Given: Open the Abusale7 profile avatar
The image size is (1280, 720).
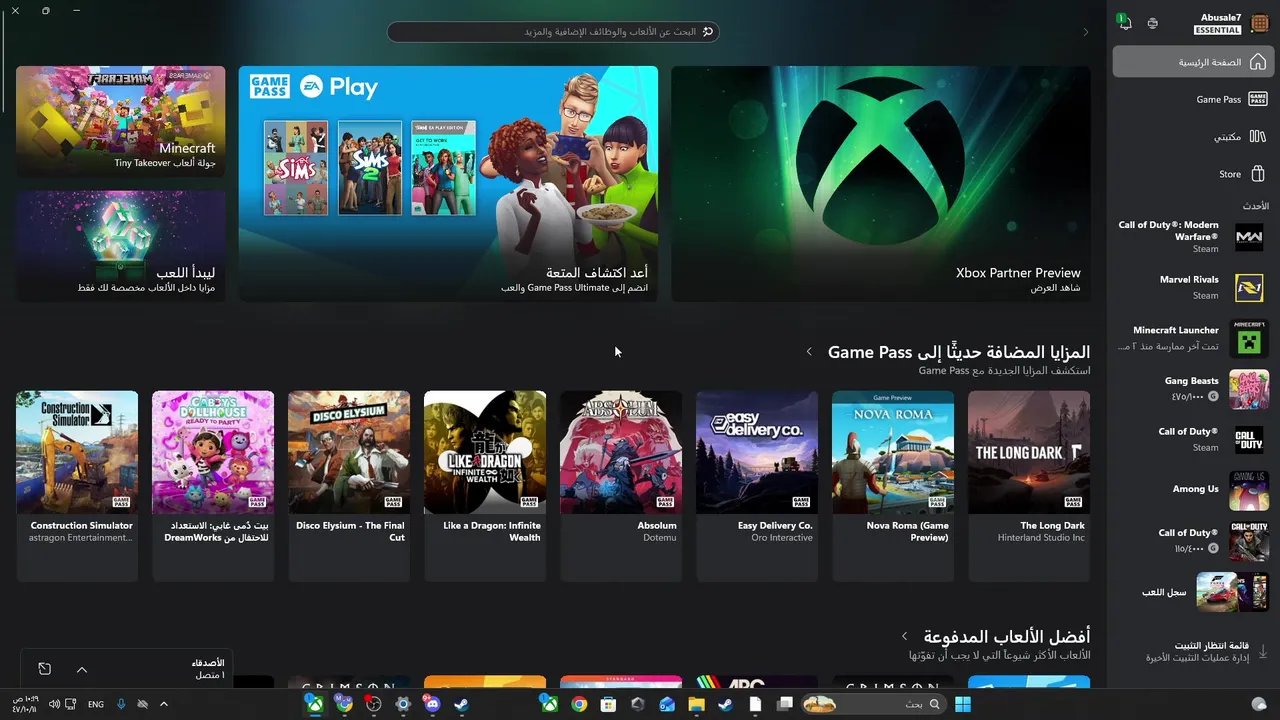Looking at the screenshot, I should pyautogui.click(x=1260, y=24).
